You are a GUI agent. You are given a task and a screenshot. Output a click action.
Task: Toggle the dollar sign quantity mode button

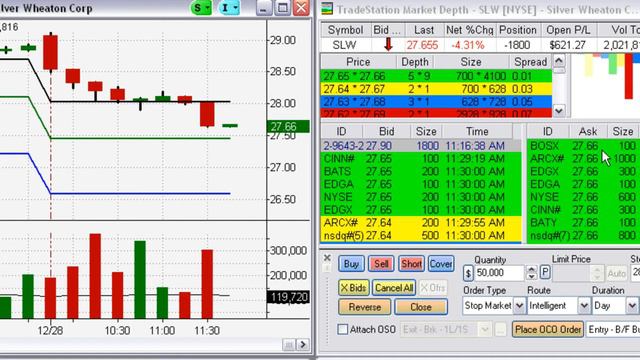(x=468, y=273)
